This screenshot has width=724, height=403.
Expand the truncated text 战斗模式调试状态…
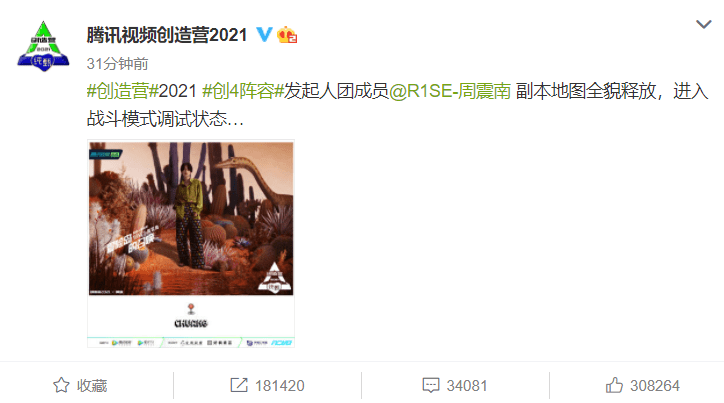pyautogui.click(x=165, y=119)
